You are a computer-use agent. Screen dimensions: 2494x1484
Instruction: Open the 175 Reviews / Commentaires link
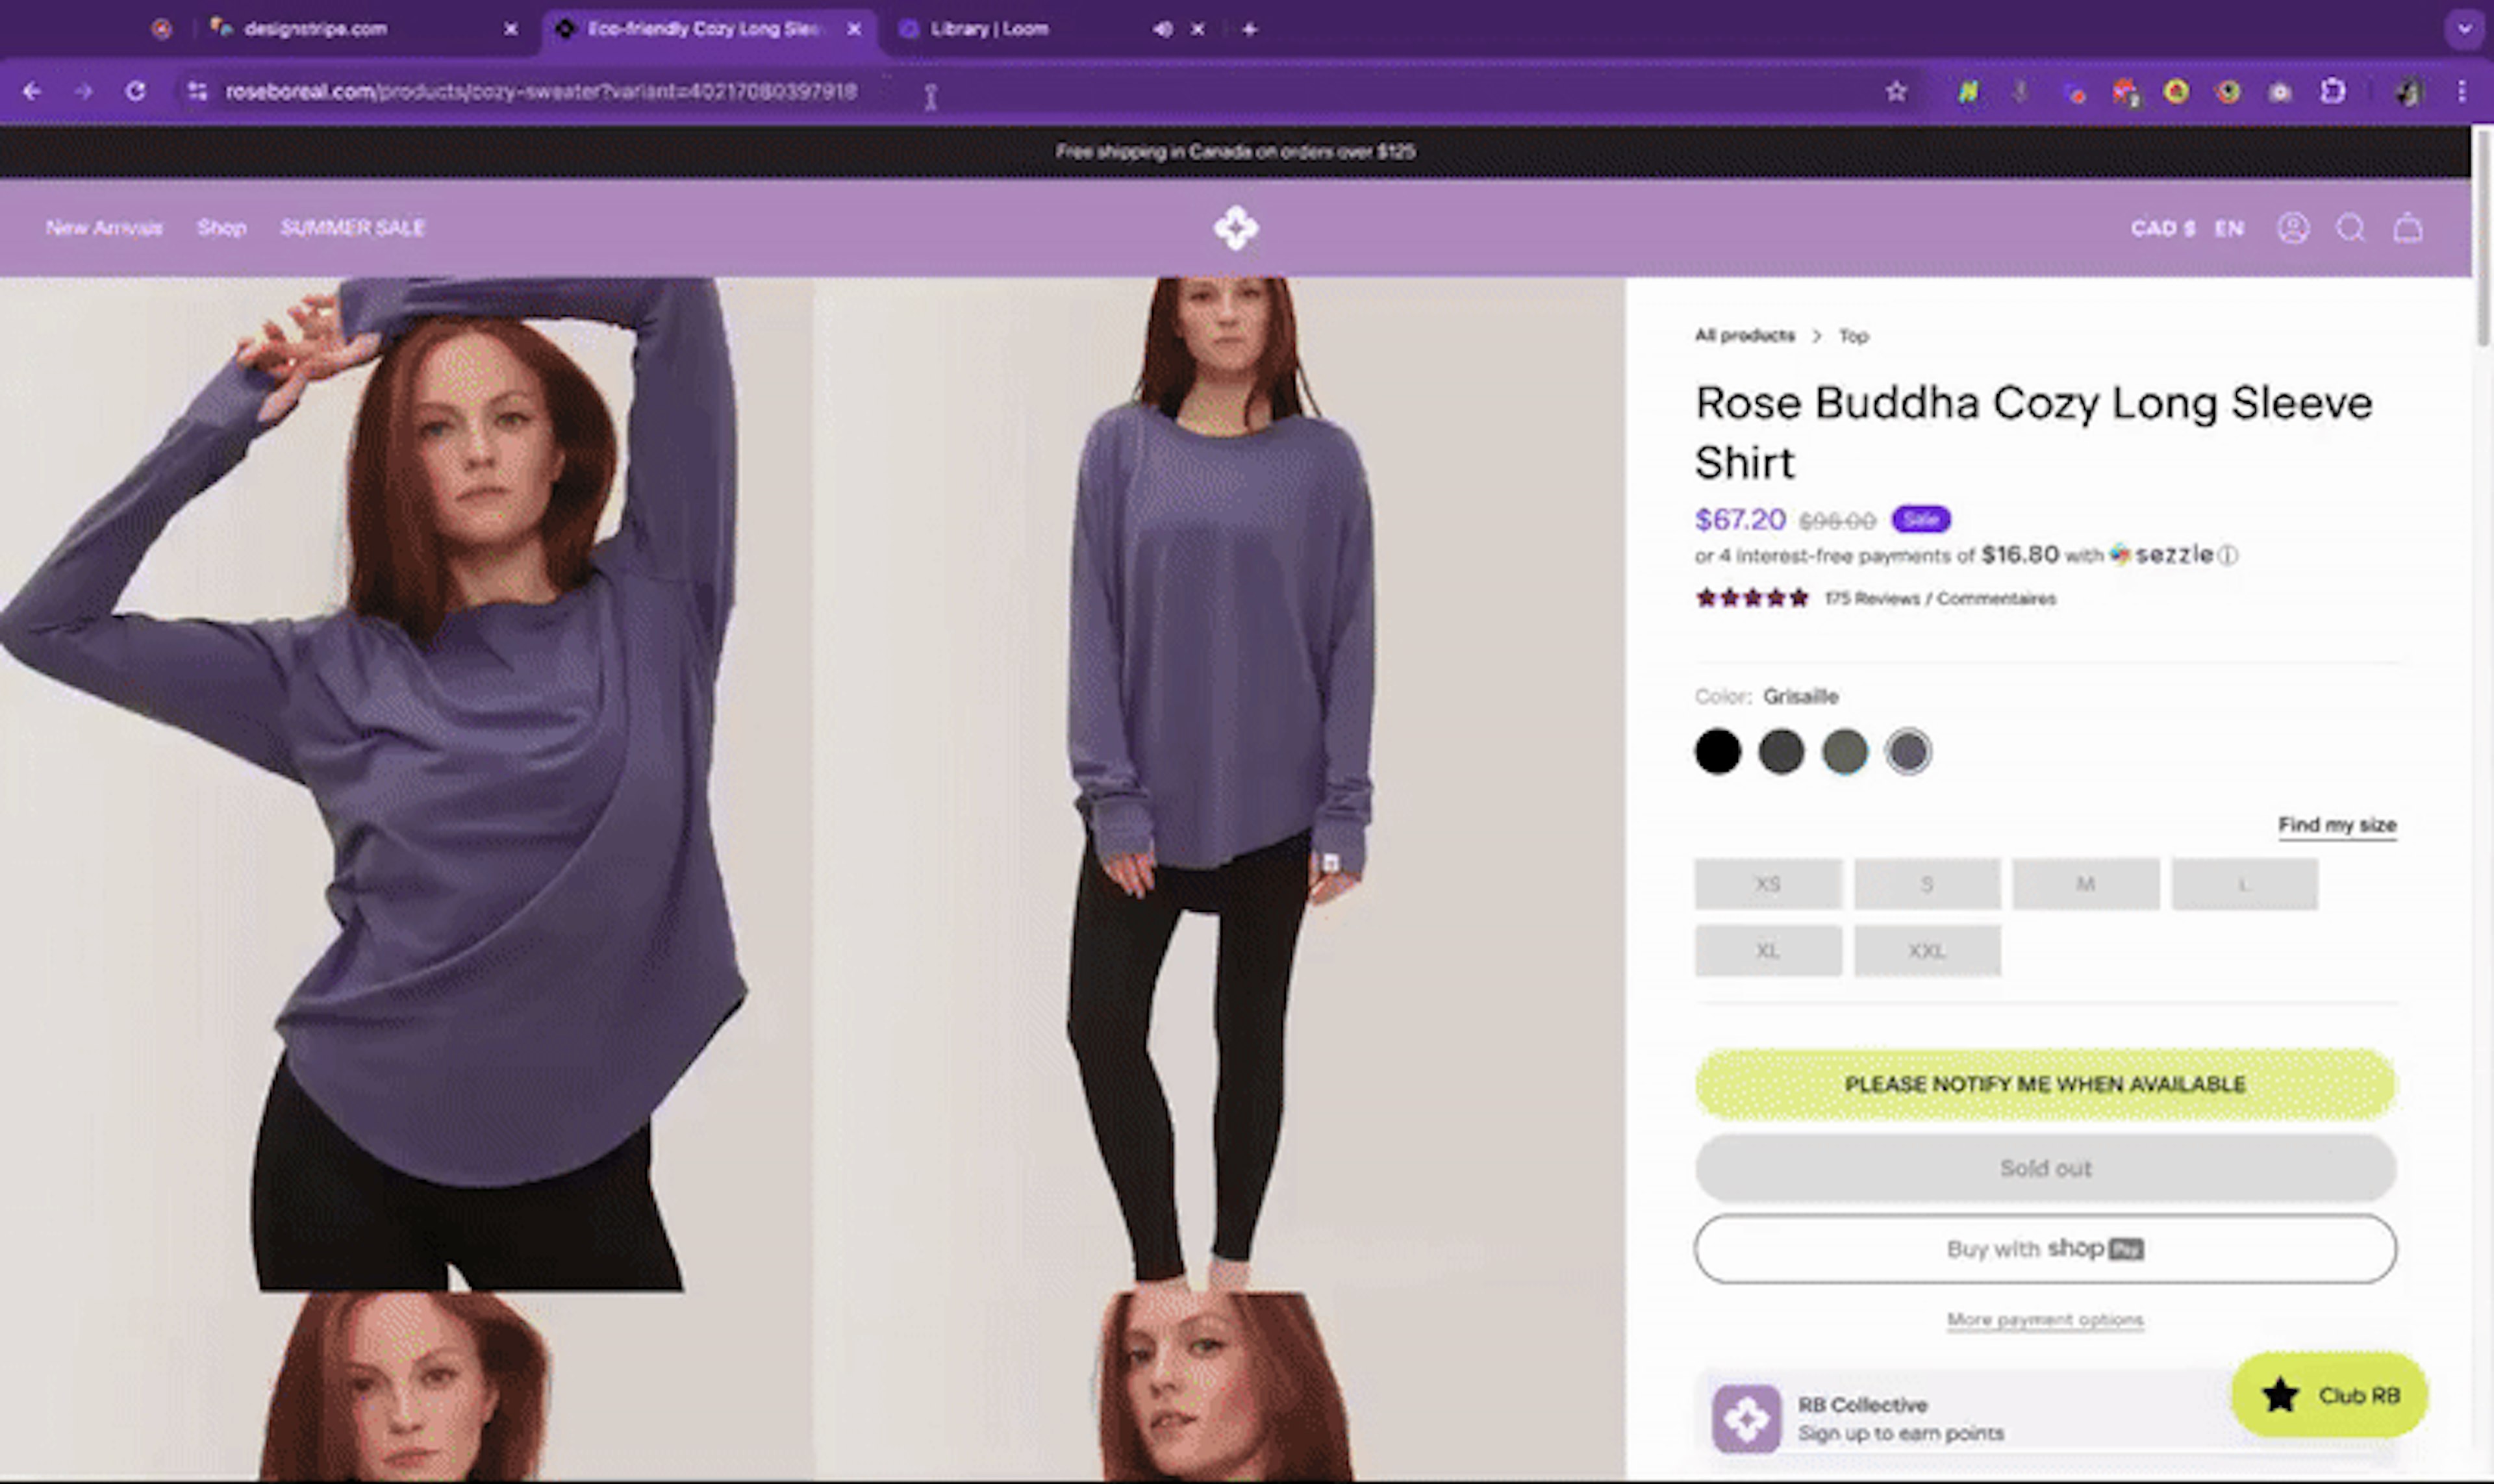[x=1940, y=598]
